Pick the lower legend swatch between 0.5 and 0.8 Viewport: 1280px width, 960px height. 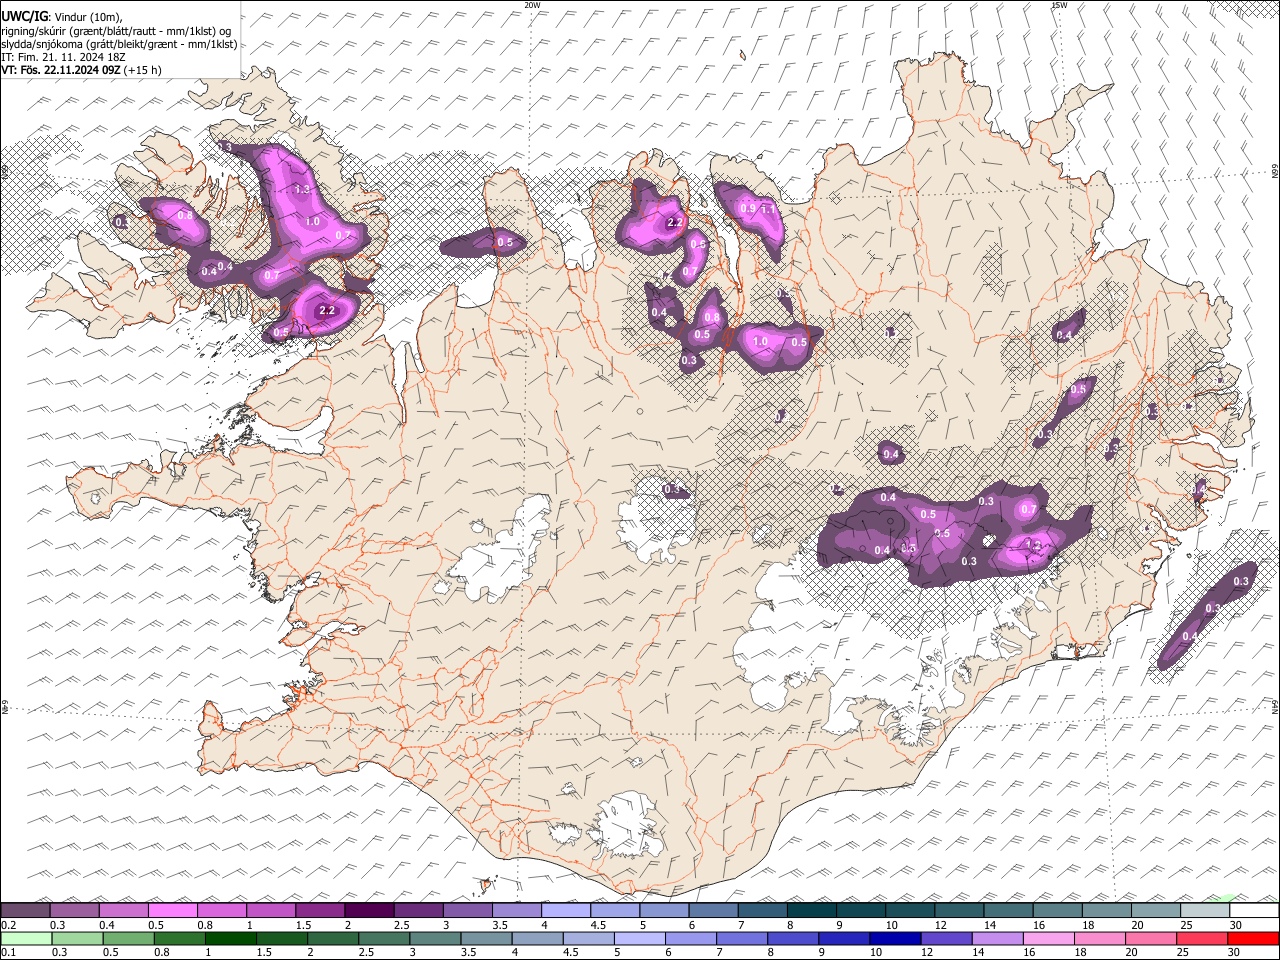tap(128, 938)
